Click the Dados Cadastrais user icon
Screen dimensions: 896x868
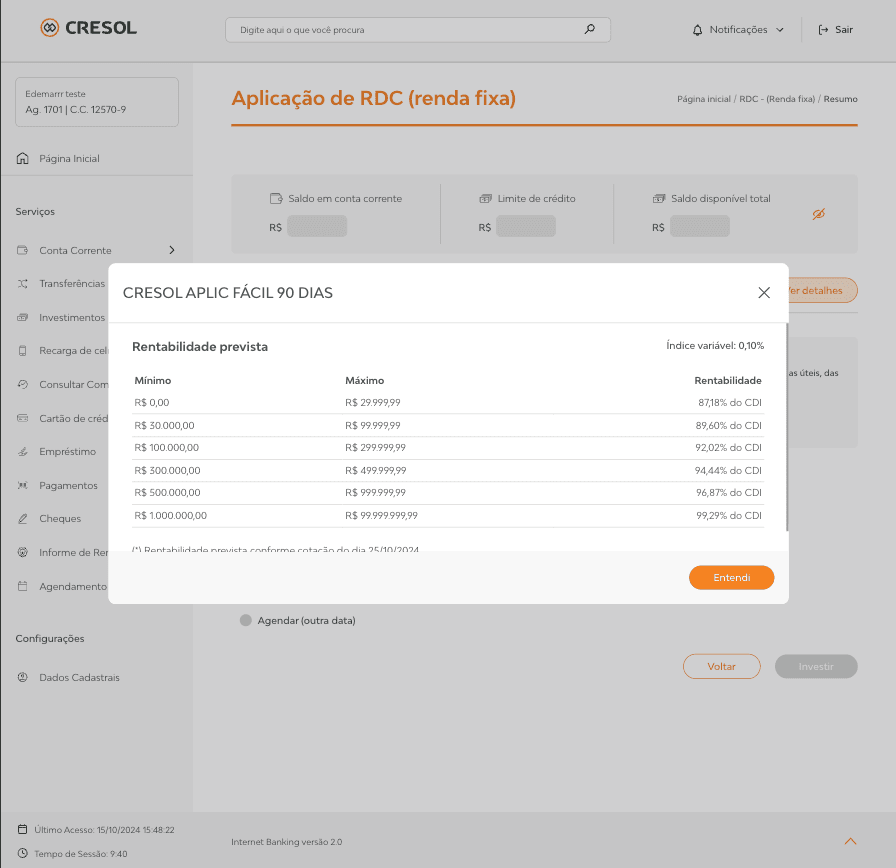pyautogui.click(x=22, y=677)
